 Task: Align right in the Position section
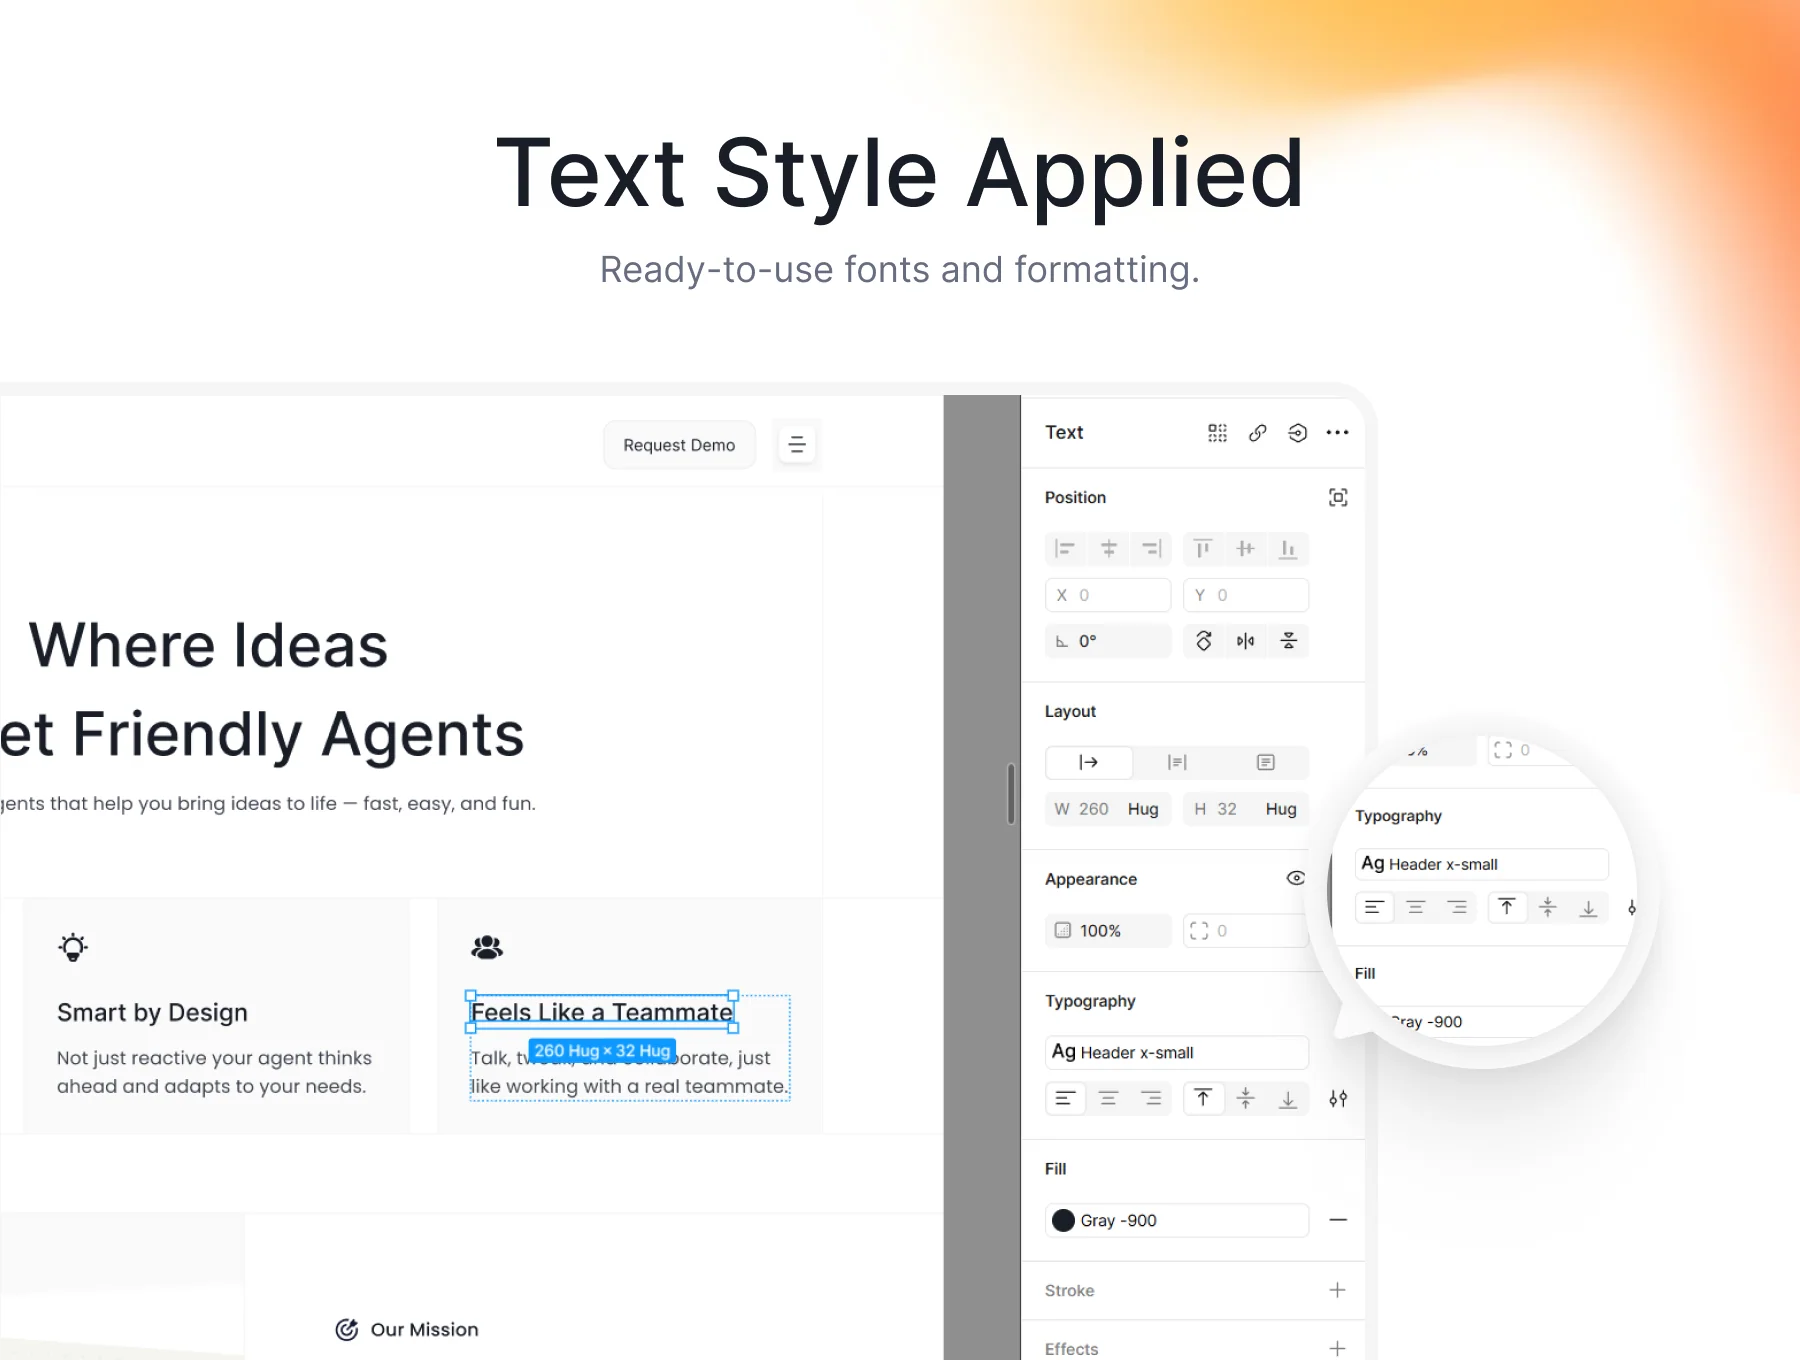[x=1152, y=549]
